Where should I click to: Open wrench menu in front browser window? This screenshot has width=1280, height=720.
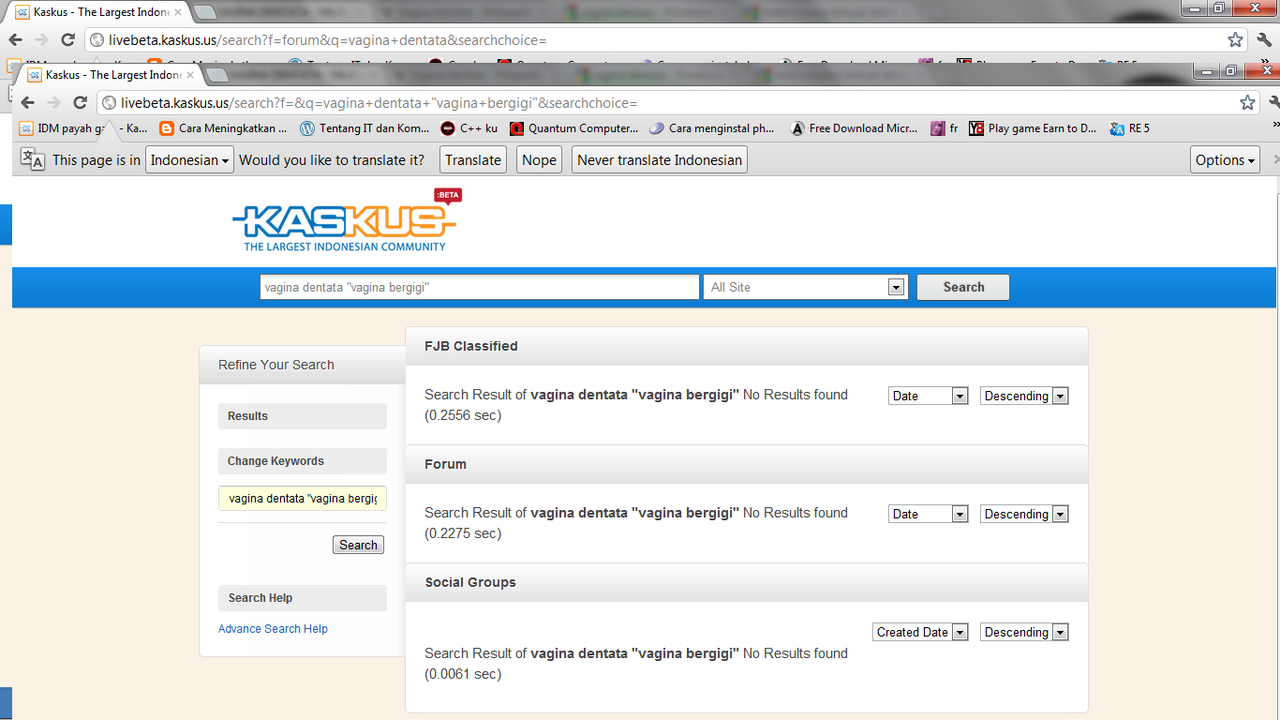click(x=1274, y=102)
